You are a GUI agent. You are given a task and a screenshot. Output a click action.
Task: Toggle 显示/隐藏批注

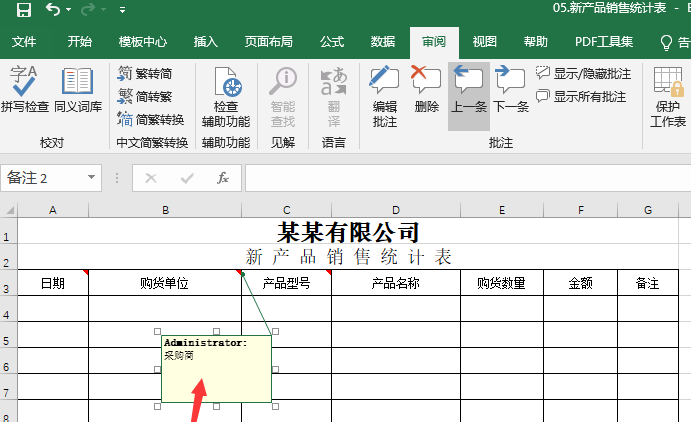click(583, 73)
